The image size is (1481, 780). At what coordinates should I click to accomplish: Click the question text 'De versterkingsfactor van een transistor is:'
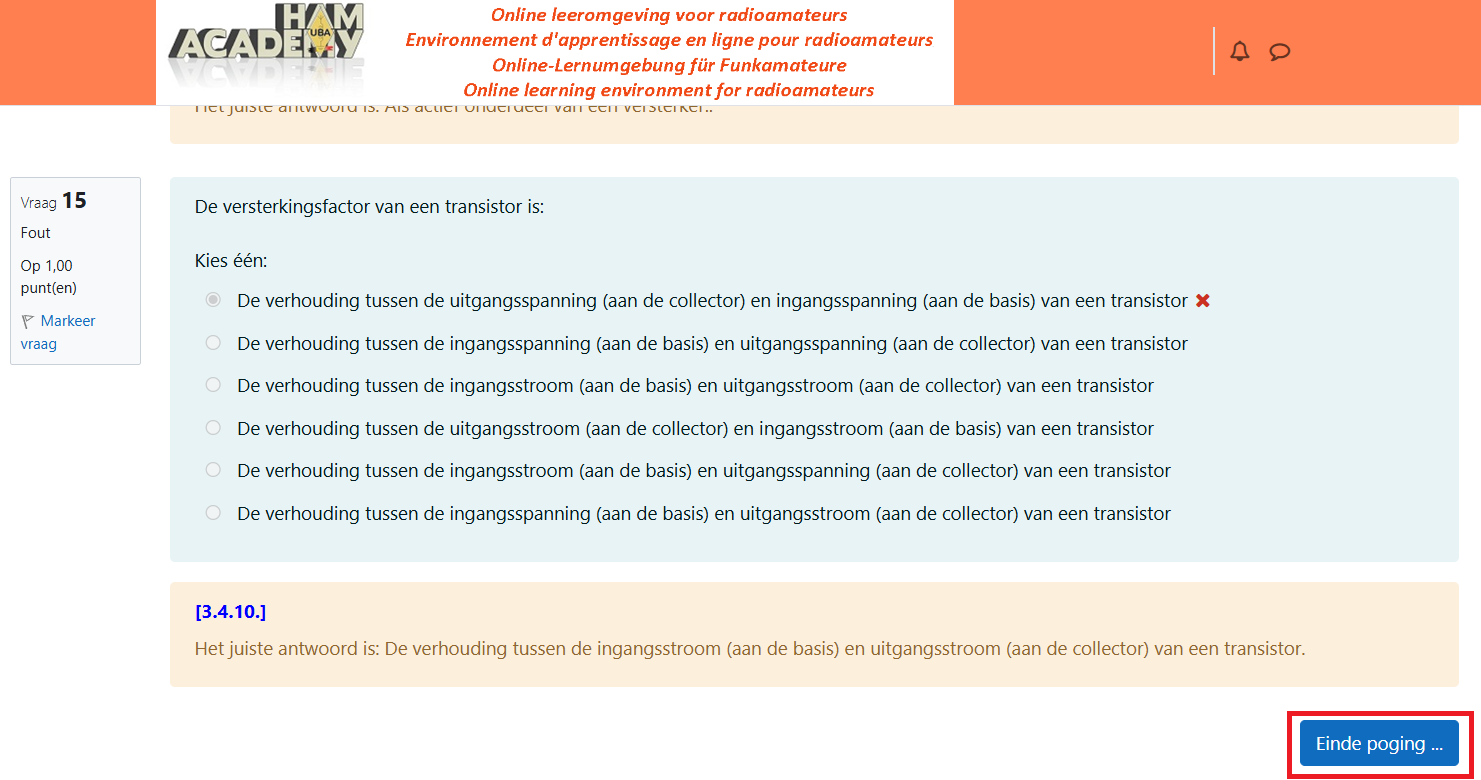(x=370, y=208)
